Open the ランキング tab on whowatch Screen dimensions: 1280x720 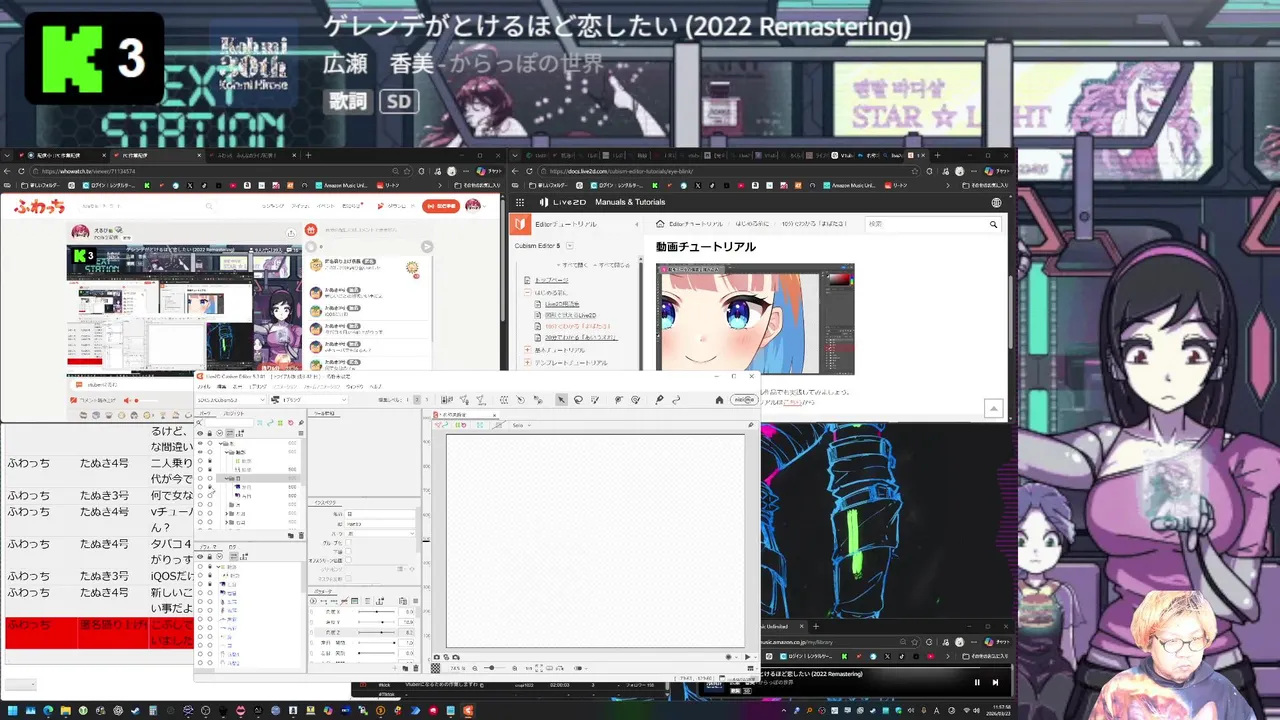(x=273, y=206)
